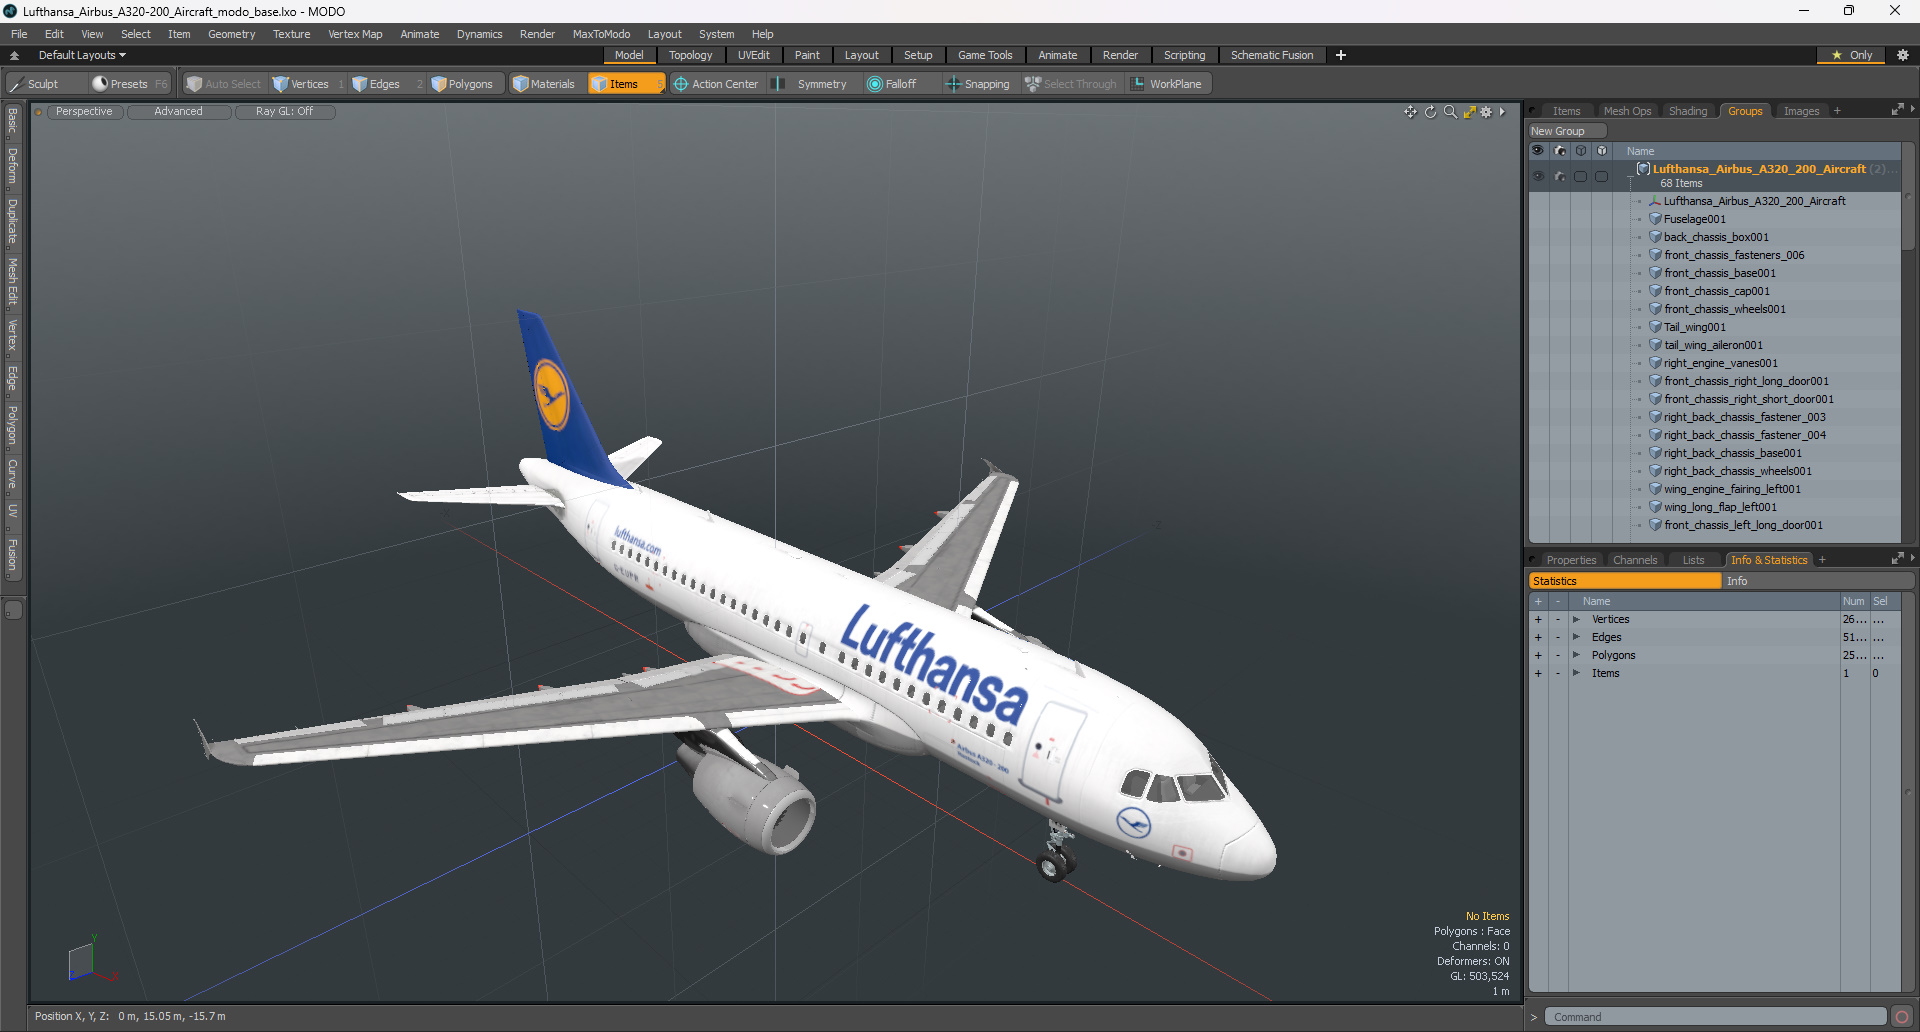Click the New Group button

pos(1566,131)
